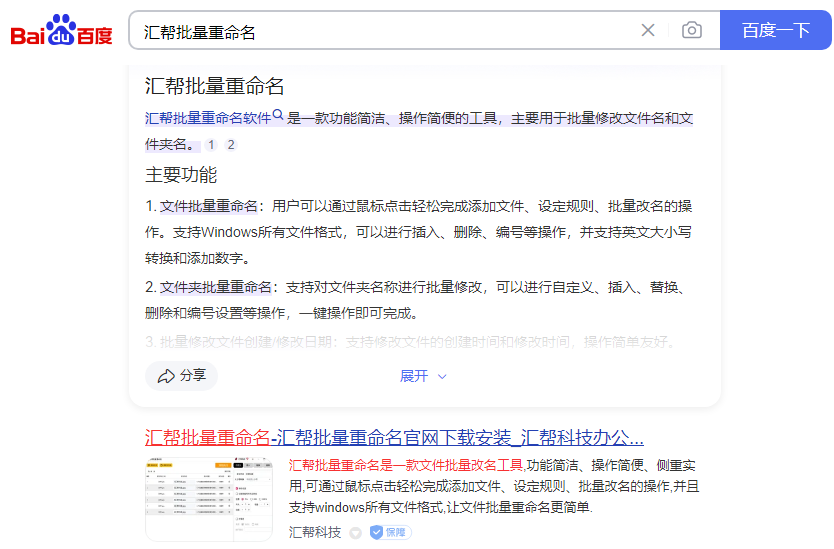Click the round icon beside 汇帮科技

point(355,533)
